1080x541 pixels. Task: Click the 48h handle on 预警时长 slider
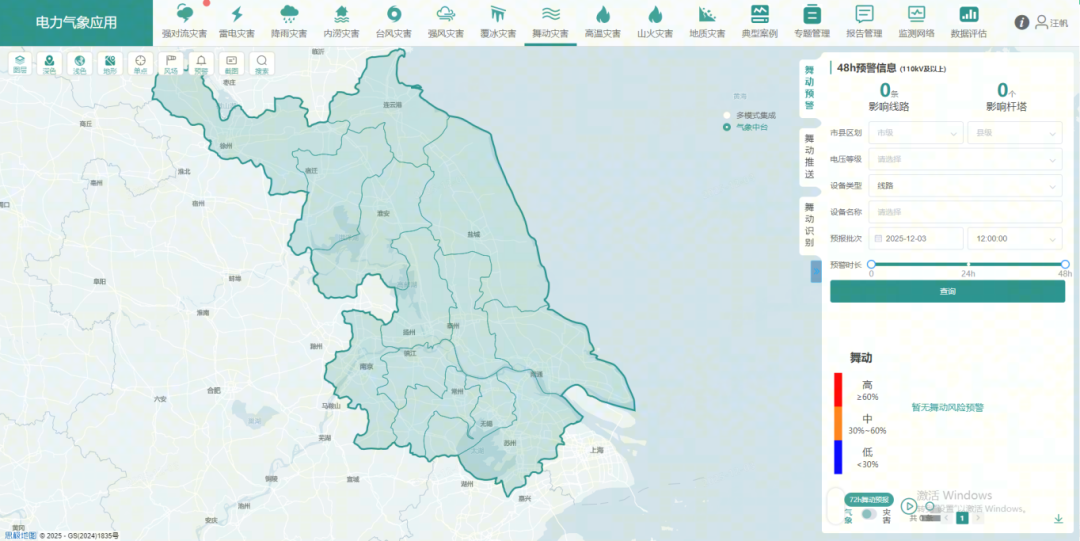click(x=1065, y=264)
